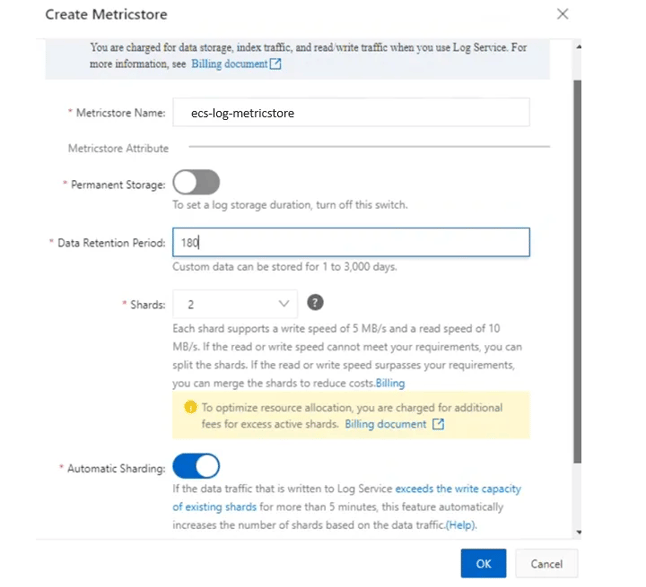Toggle the Permanent Storage switch
646x587 pixels.
tap(196, 182)
